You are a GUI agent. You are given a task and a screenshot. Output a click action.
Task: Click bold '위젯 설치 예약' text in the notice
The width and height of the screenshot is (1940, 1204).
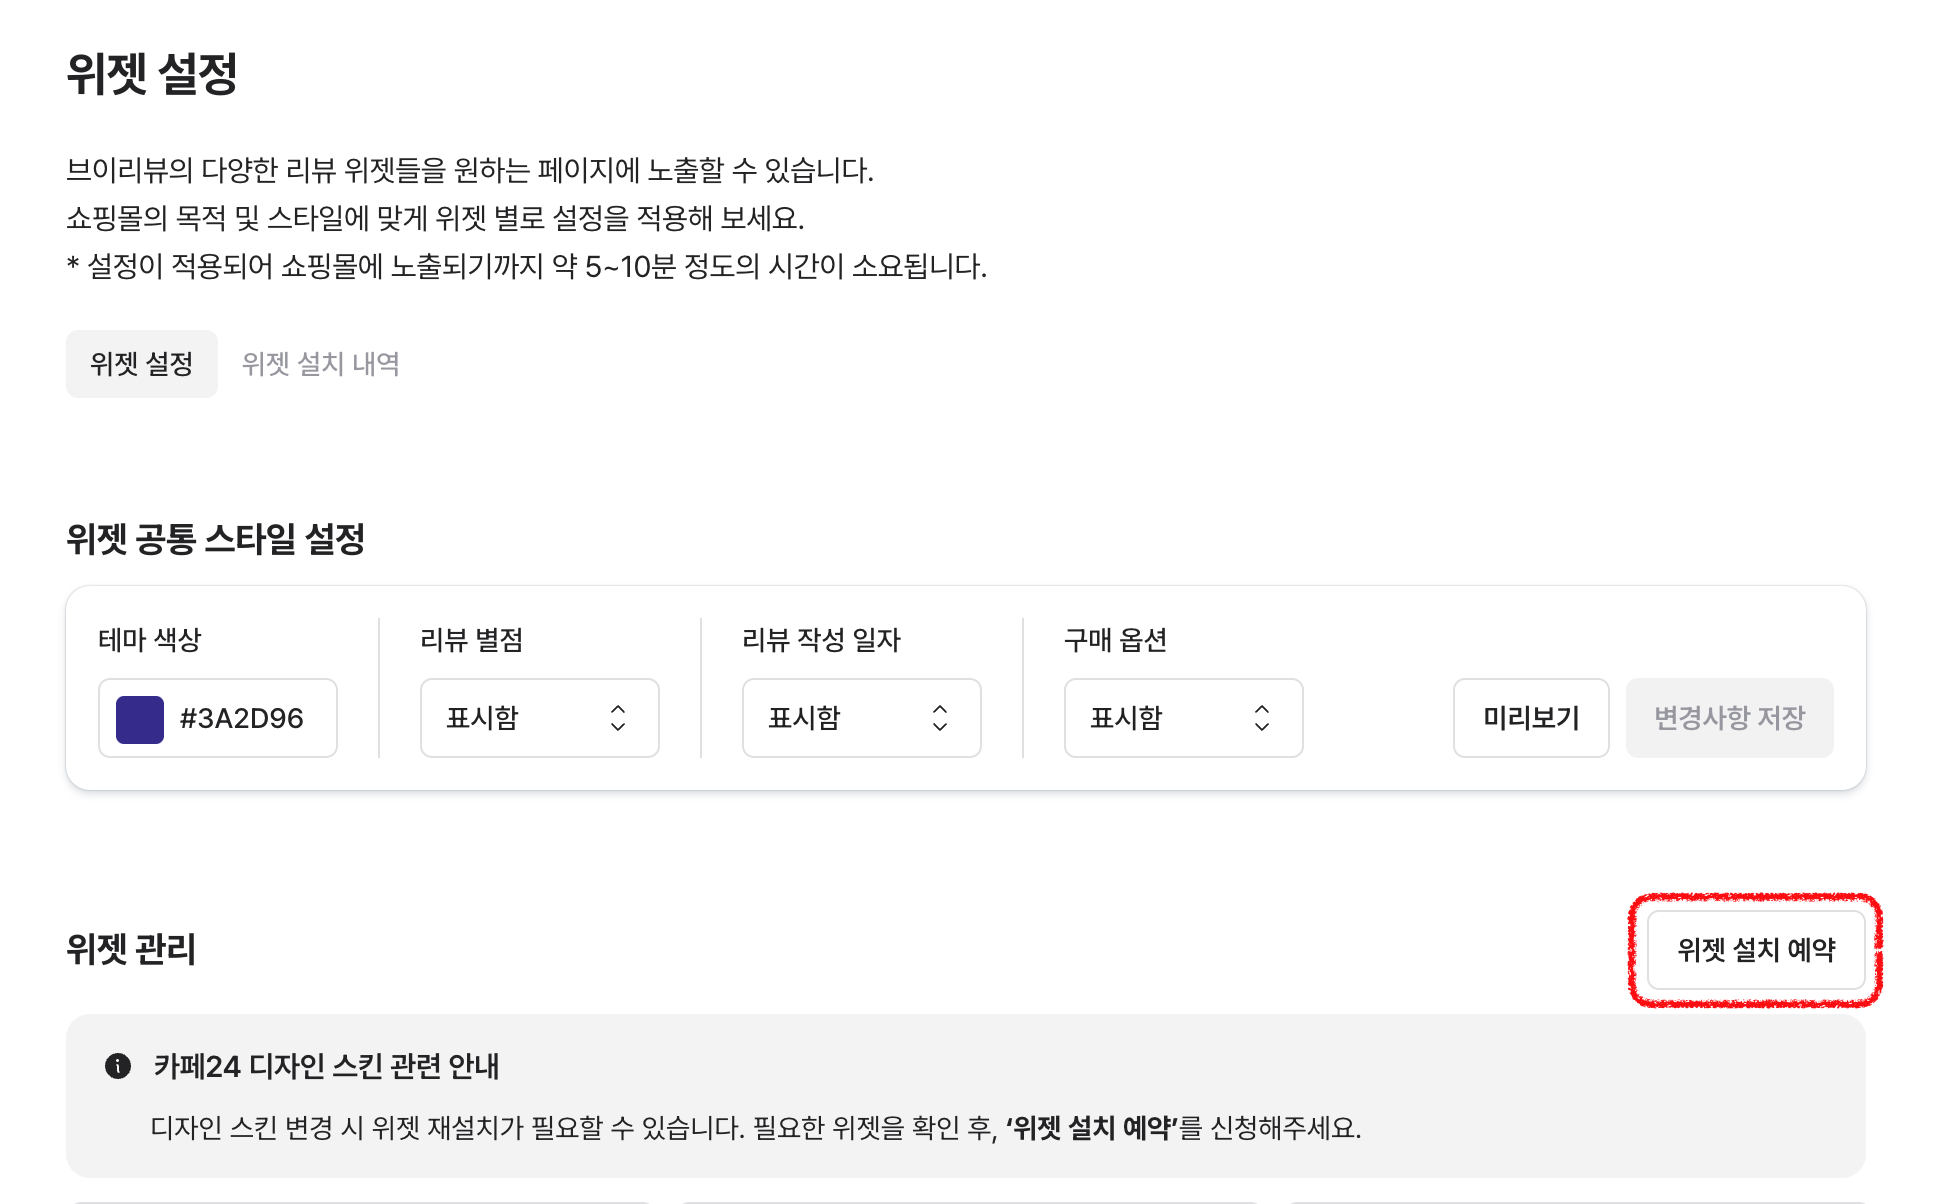coord(1092,1128)
